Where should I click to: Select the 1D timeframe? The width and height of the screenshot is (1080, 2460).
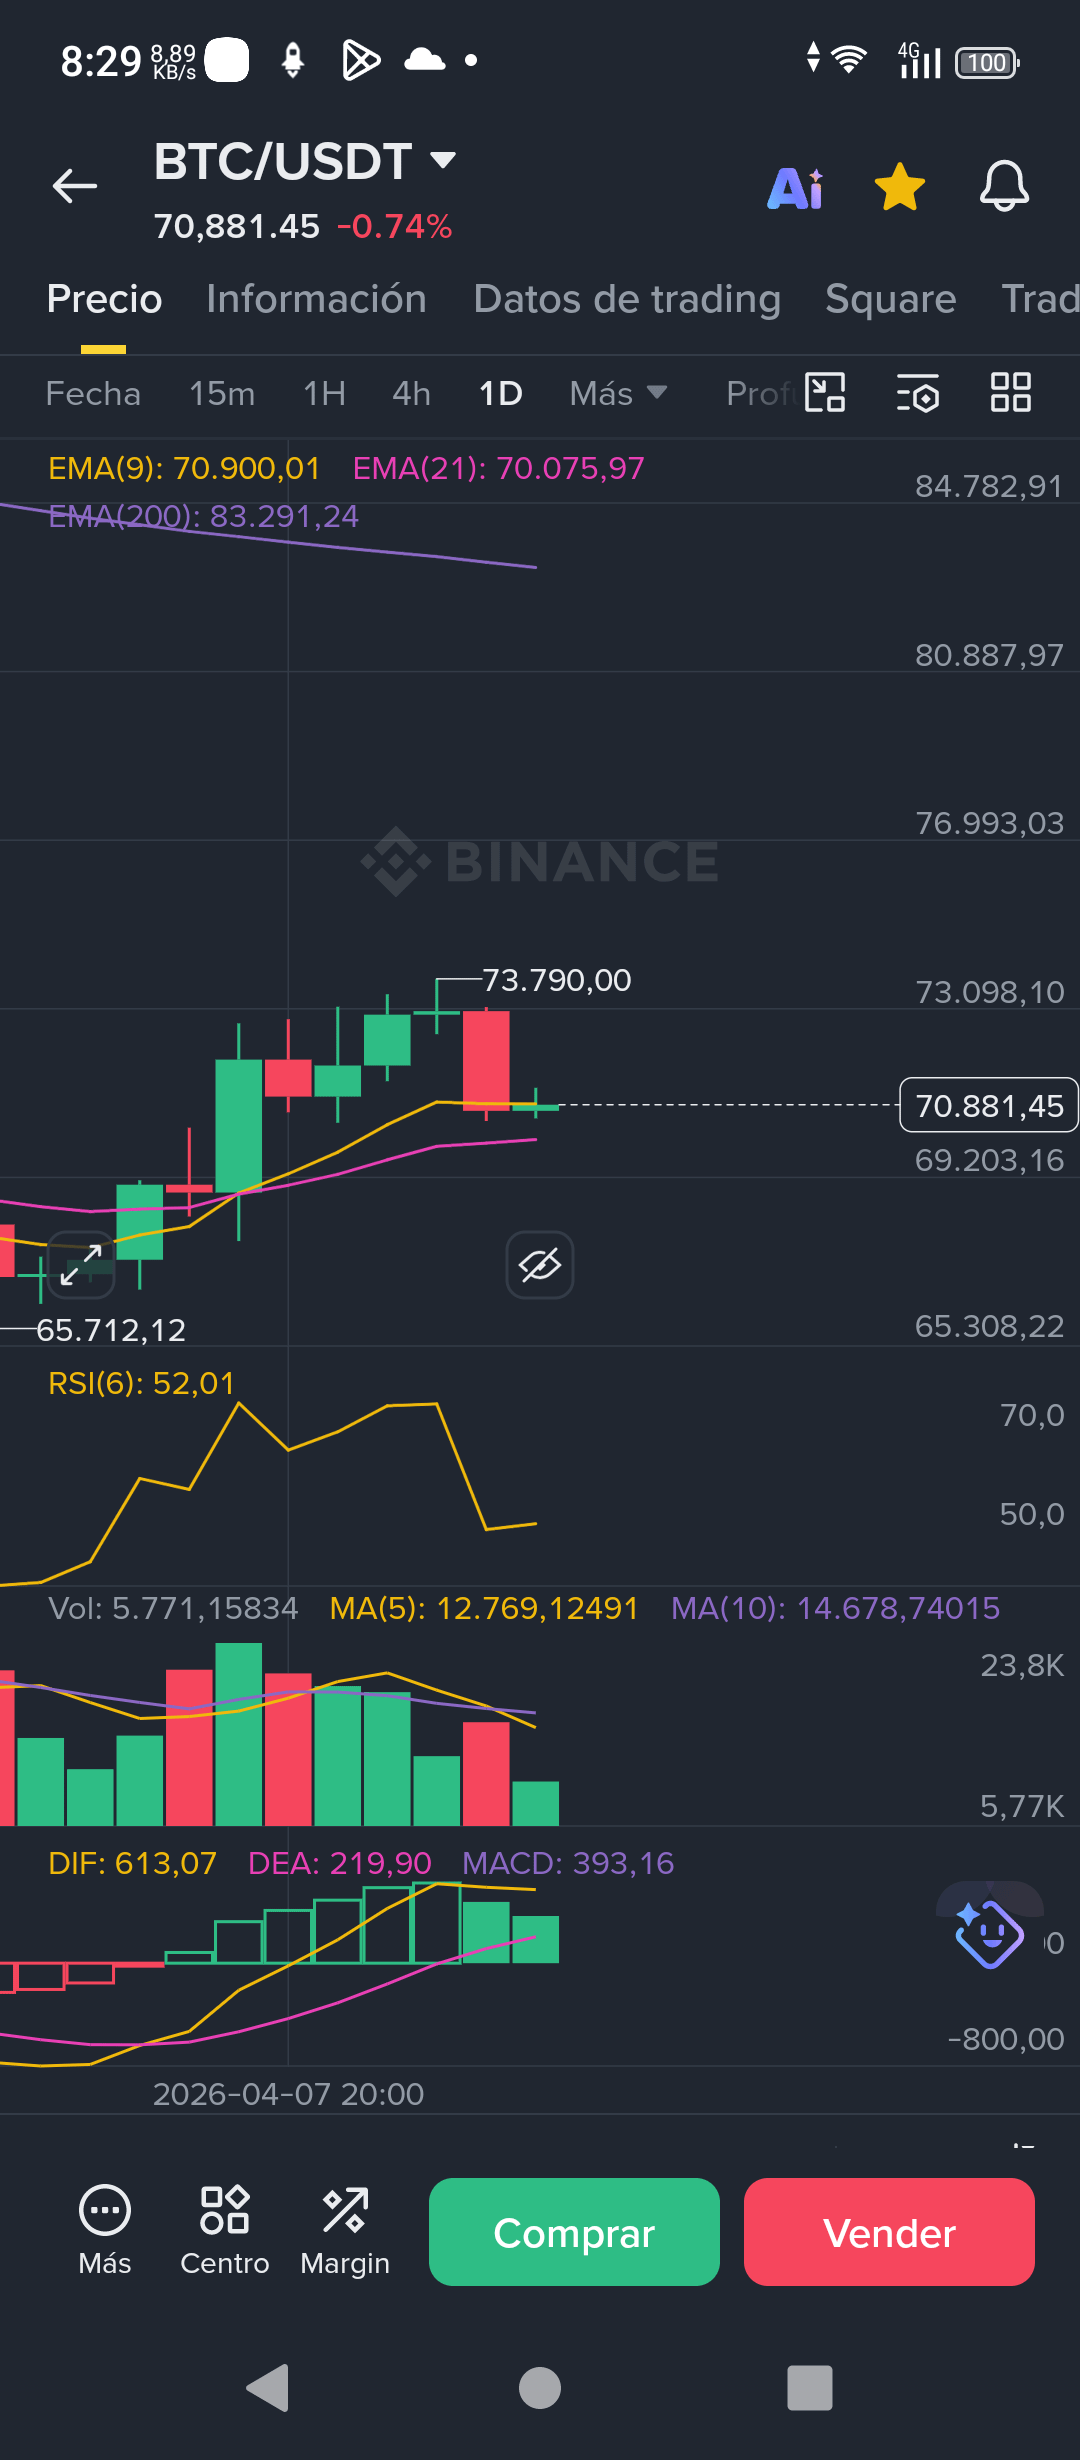[500, 394]
